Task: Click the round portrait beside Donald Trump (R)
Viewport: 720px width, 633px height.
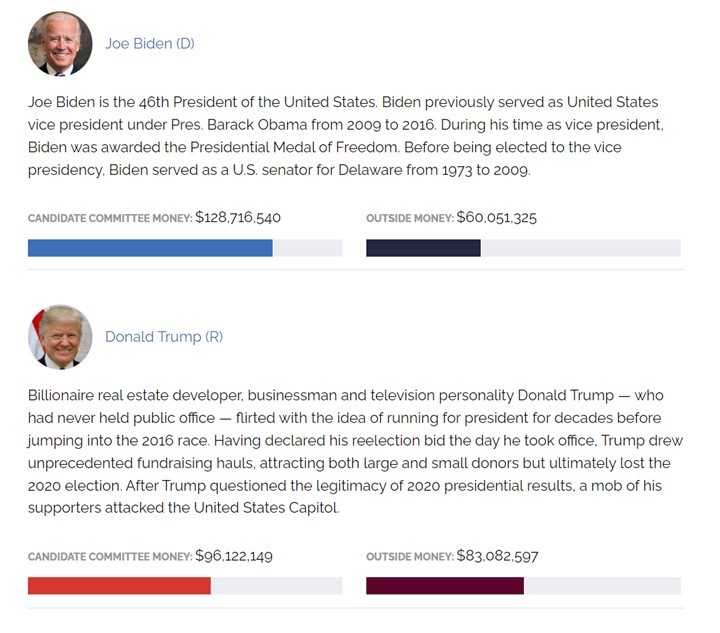Action: (60, 336)
